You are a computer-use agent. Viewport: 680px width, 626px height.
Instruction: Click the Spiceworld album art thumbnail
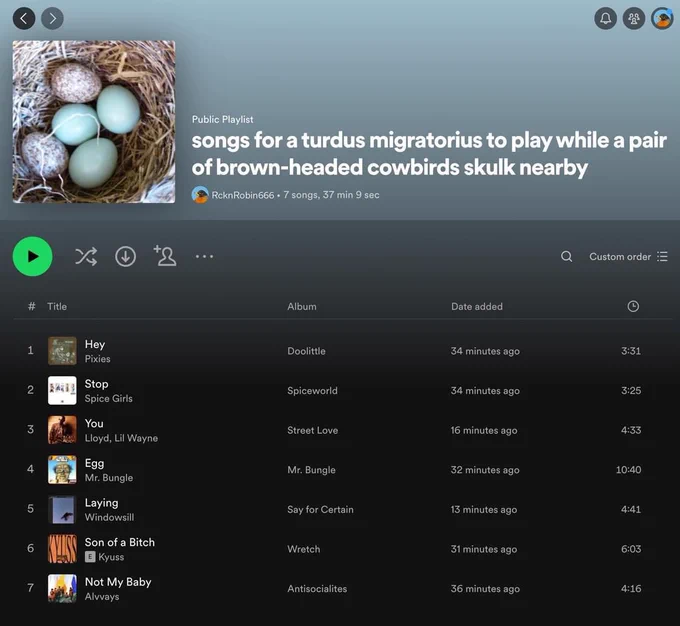pos(62,390)
